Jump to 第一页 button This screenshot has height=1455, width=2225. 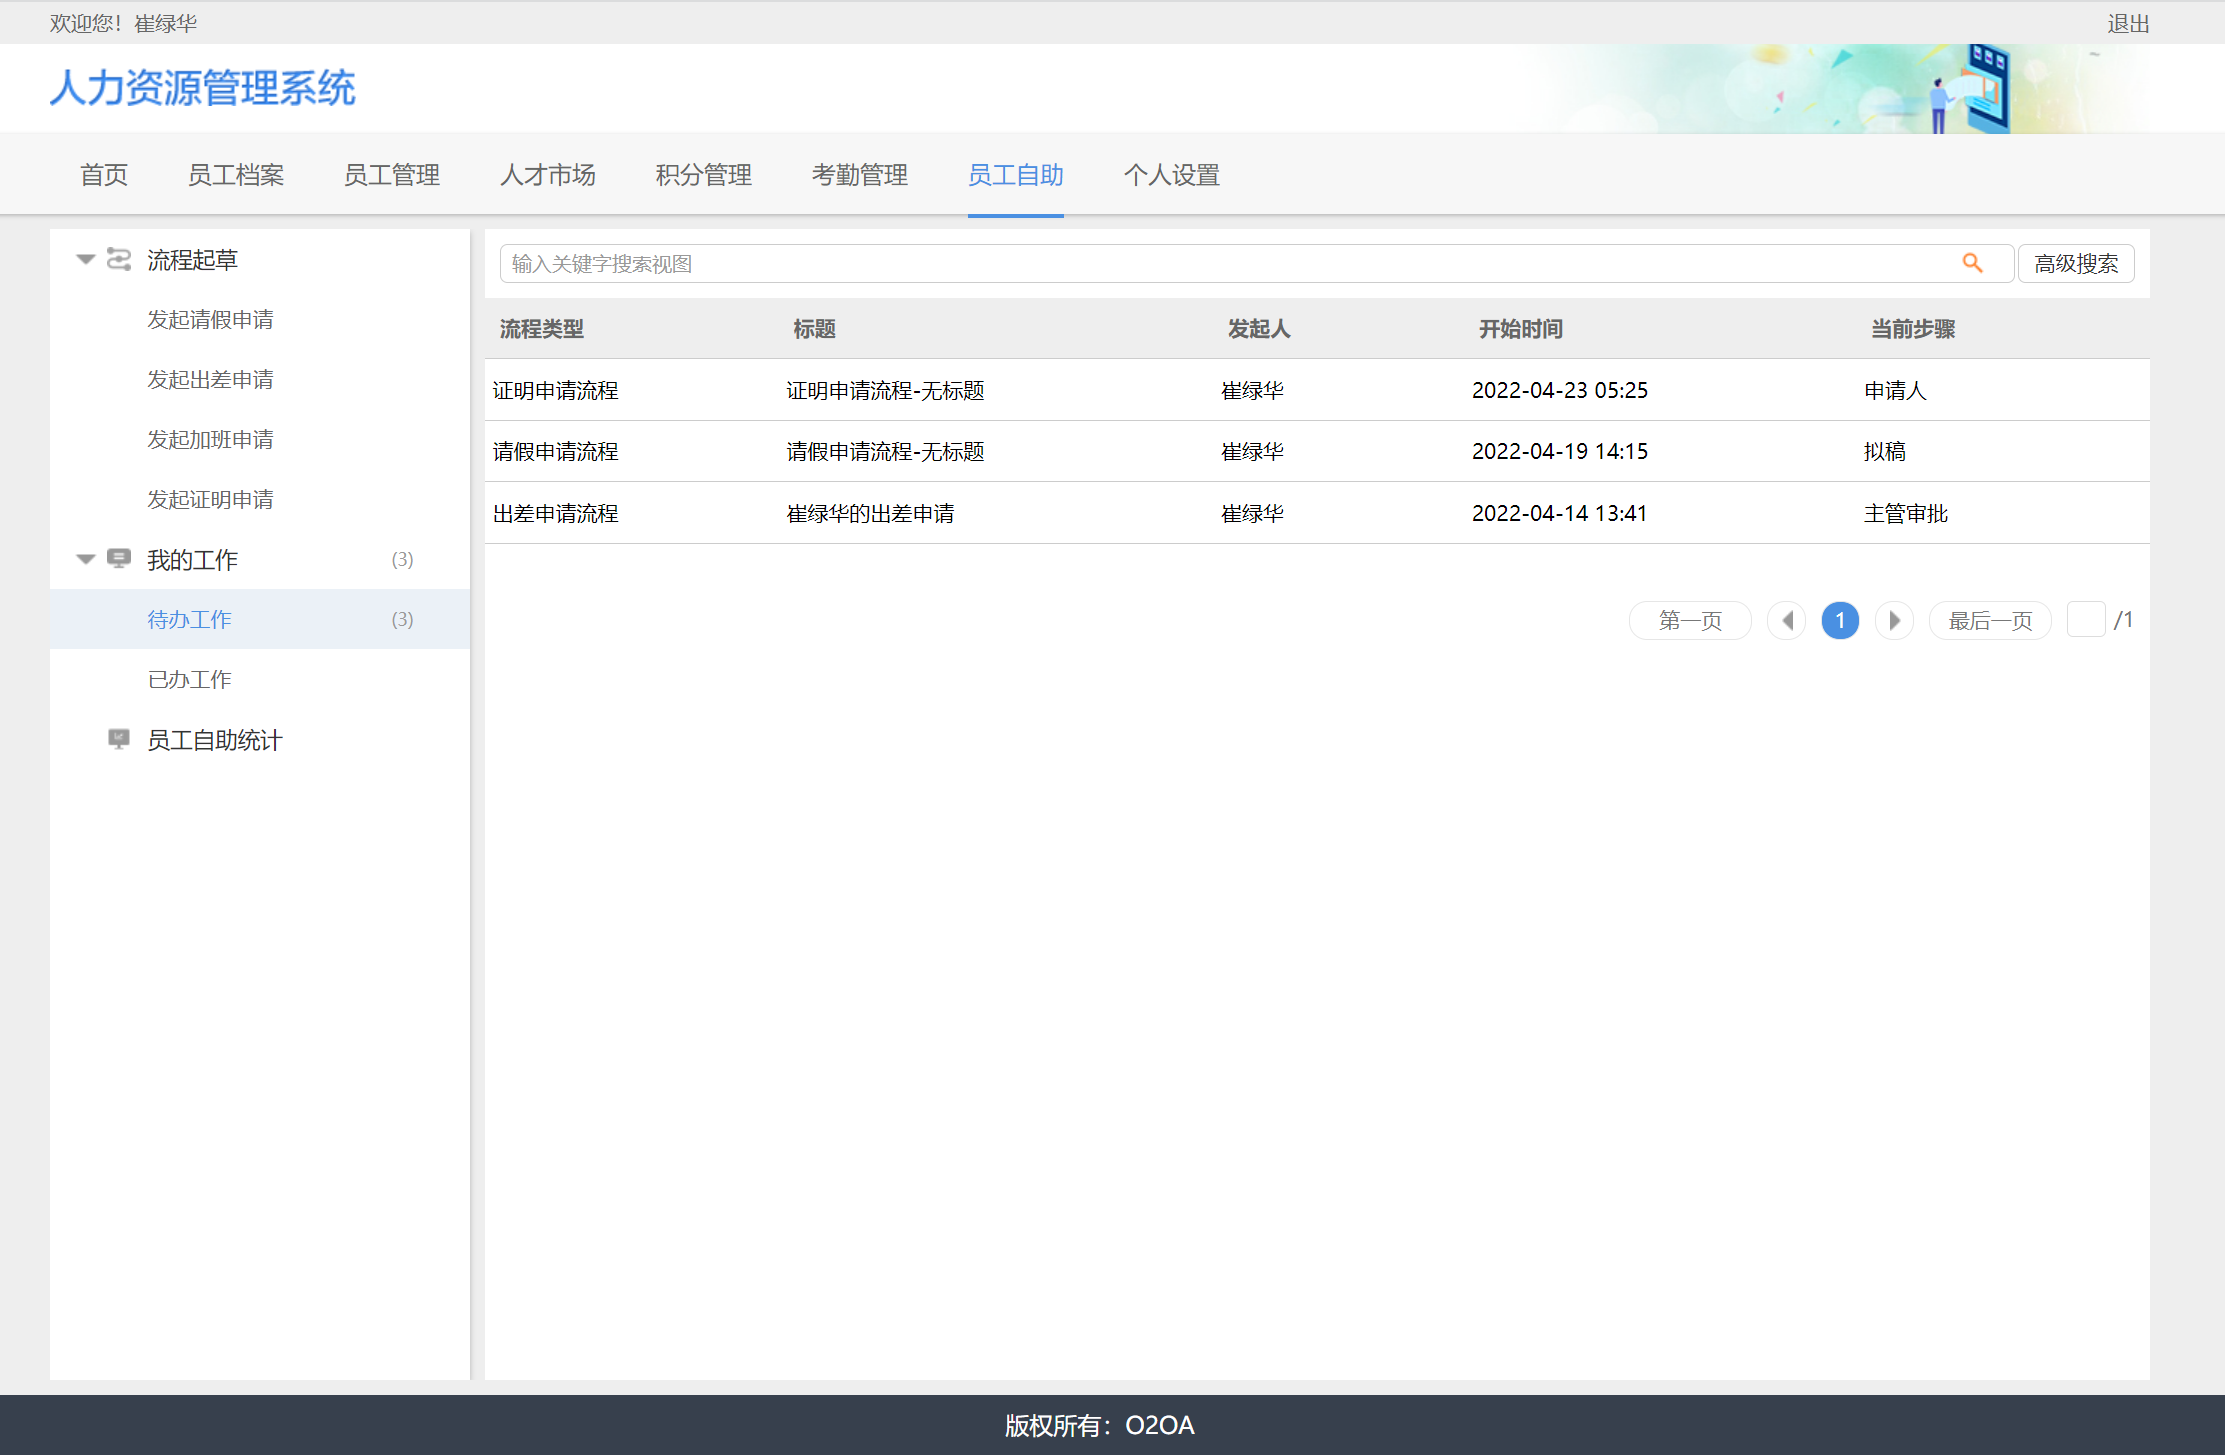coord(1690,620)
